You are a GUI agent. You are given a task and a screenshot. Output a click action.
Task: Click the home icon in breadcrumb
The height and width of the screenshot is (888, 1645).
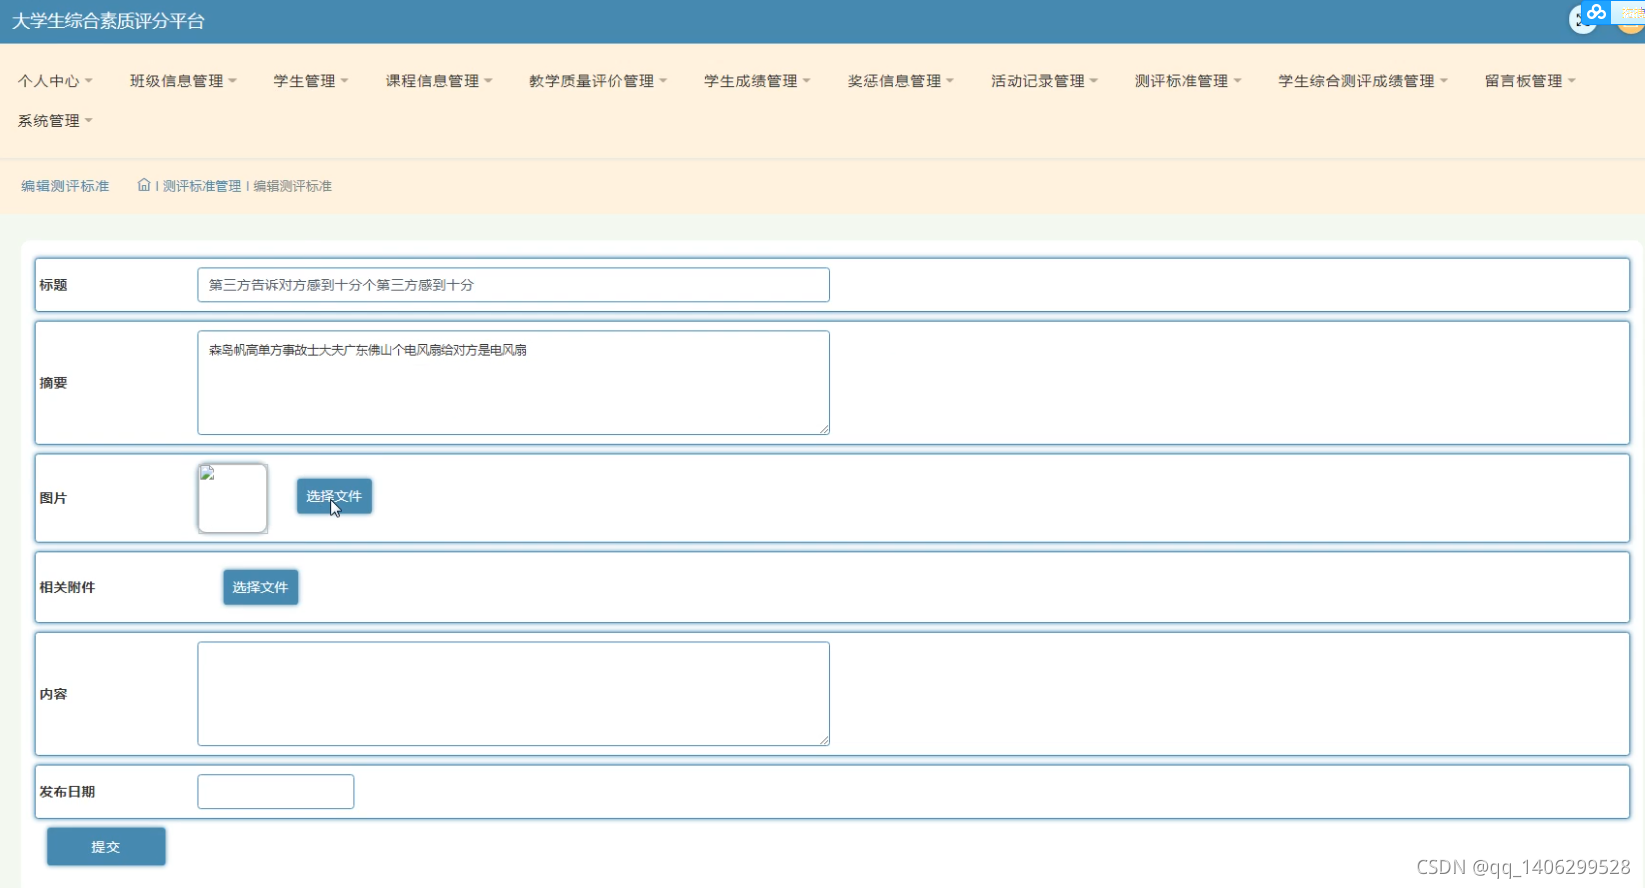144,185
